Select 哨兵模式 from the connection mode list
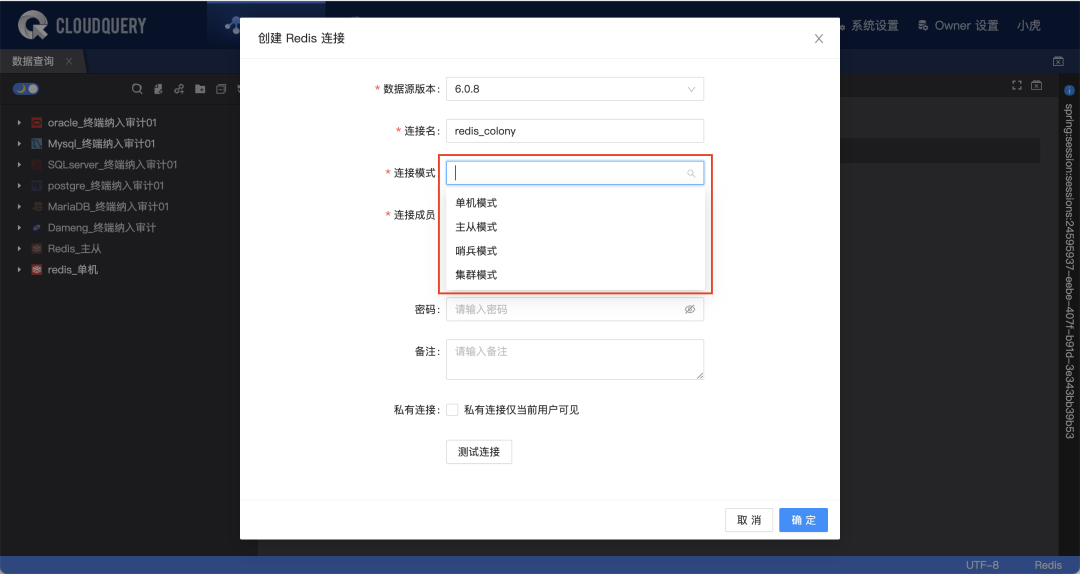 coord(575,251)
